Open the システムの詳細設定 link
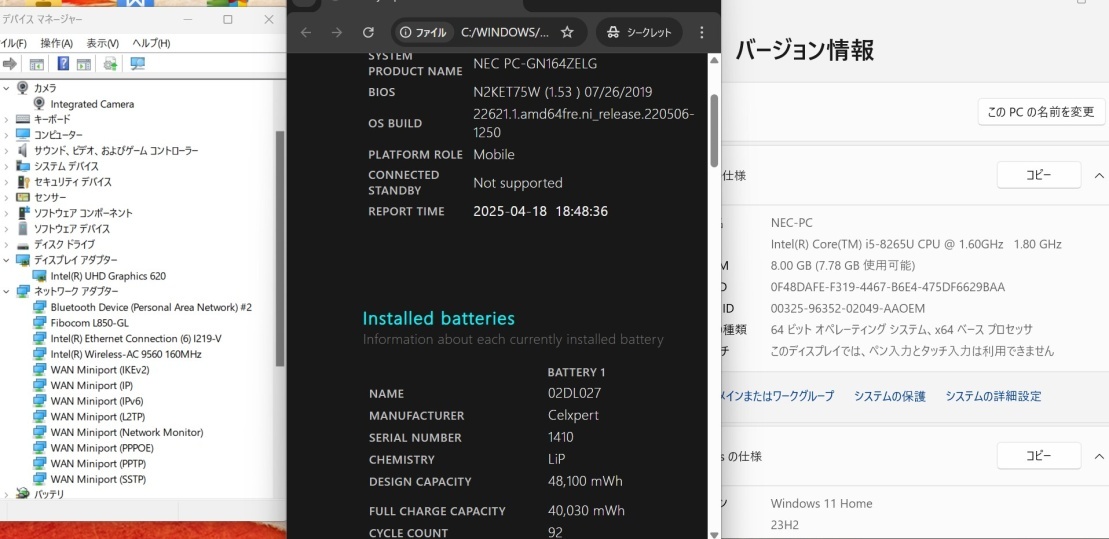Viewport: 1109px width, 539px height. (993, 396)
